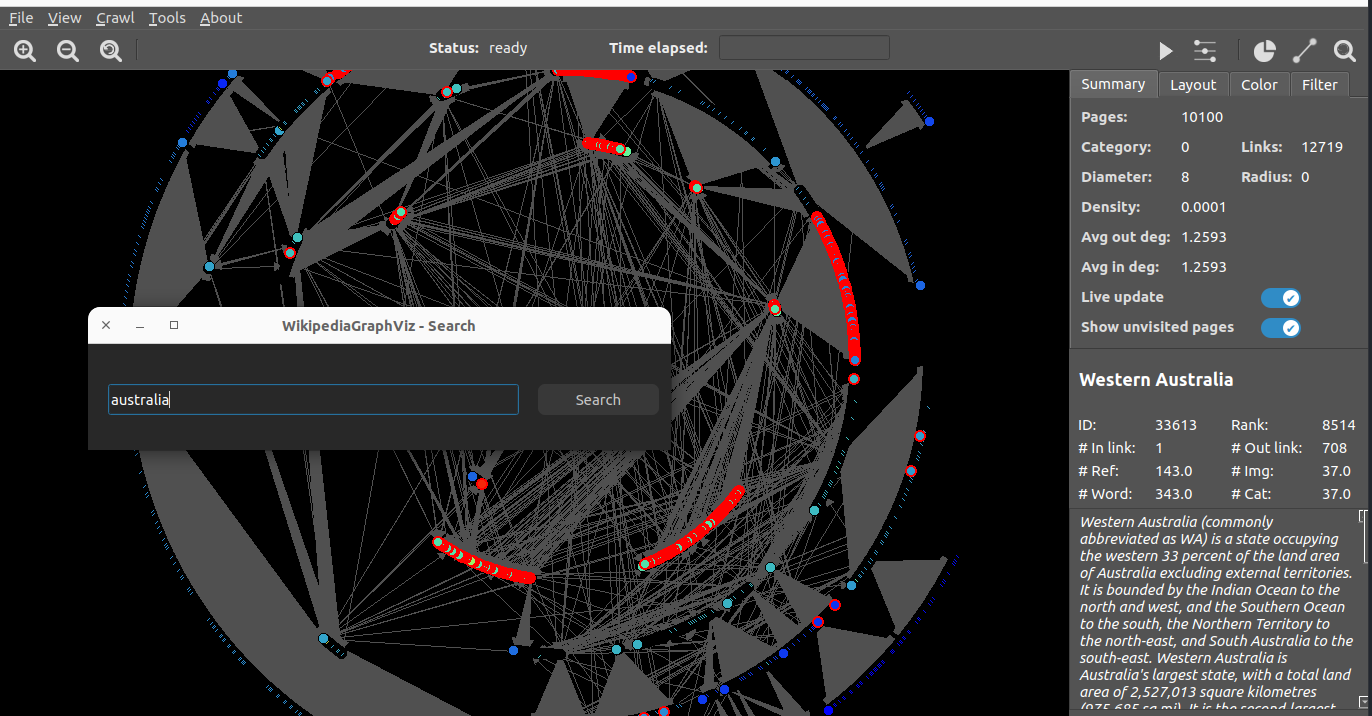
Task: Switch to the Color tab
Action: (x=1259, y=85)
